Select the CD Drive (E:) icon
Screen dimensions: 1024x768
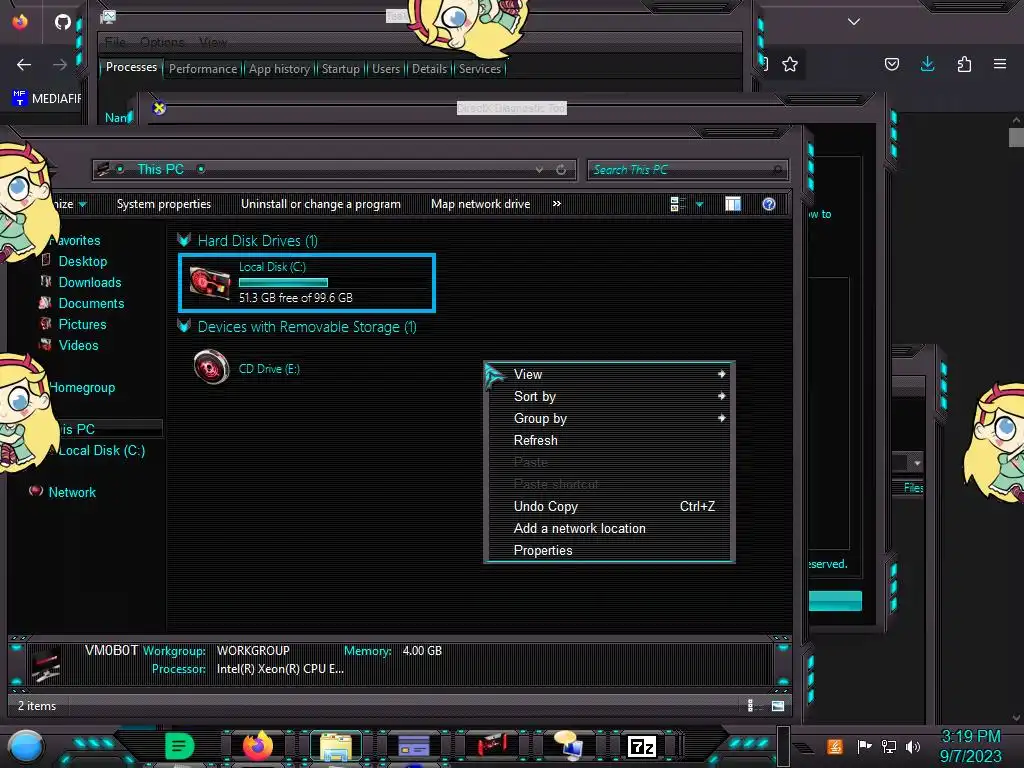point(212,367)
